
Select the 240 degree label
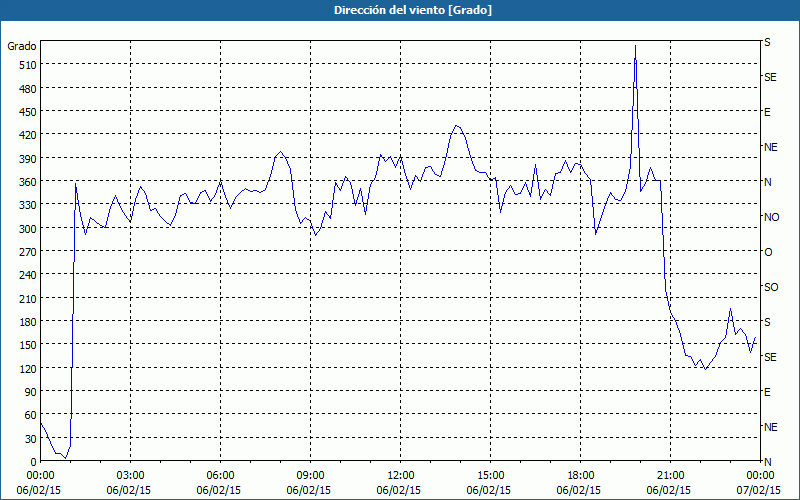[27, 275]
